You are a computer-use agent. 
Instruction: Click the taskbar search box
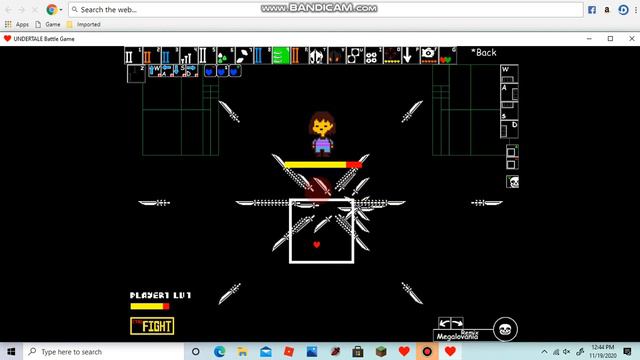(x=104, y=351)
